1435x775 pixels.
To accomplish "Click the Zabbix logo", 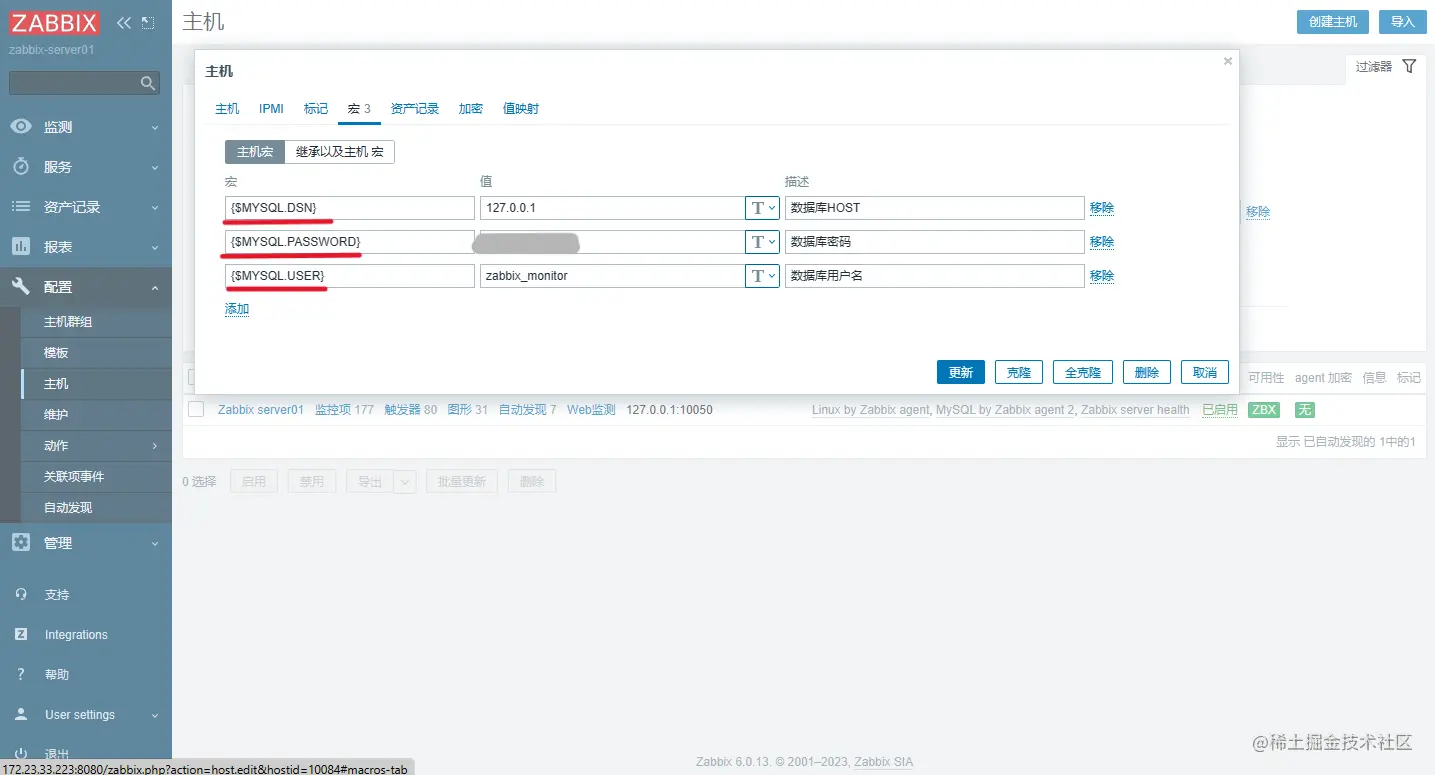I will pyautogui.click(x=55, y=23).
